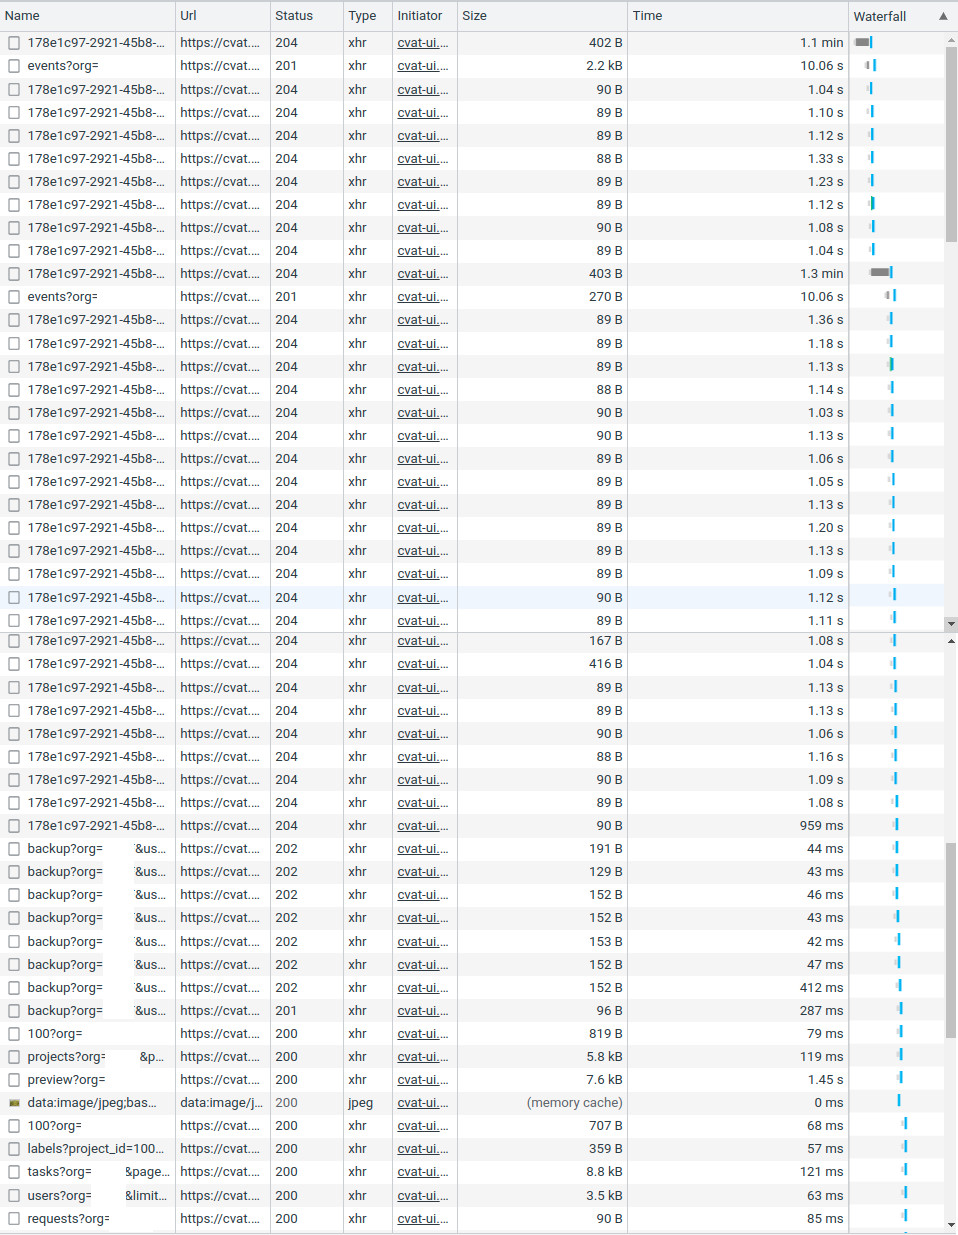Image resolution: width=958 pixels, height=1235 pixels.
Task: Click the waterfall bar for the events?org= request
Action: pyautogui.click(x=870, y=64)
